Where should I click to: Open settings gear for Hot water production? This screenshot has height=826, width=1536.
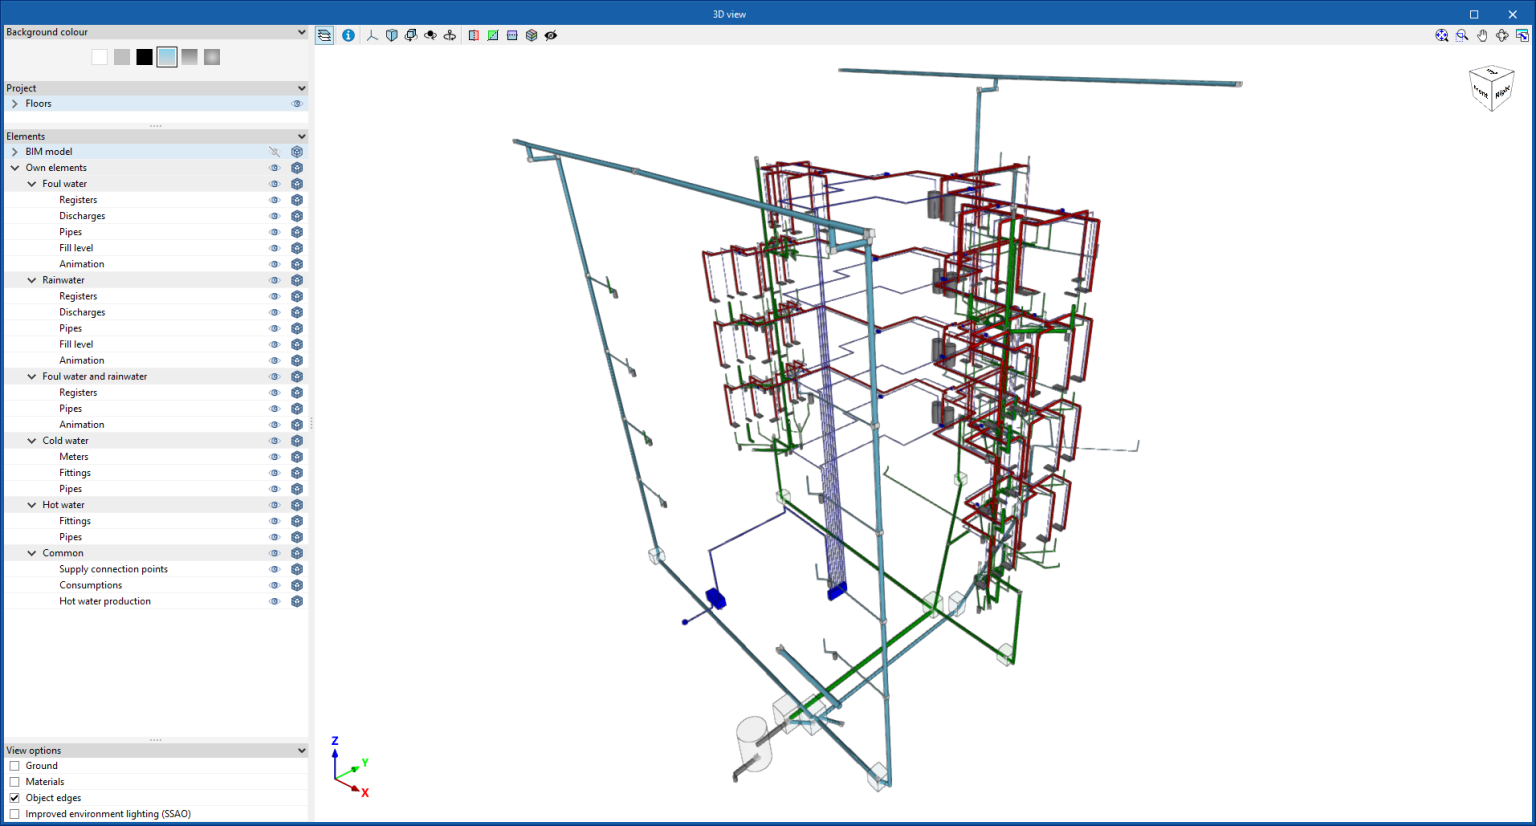coord(296,601)
